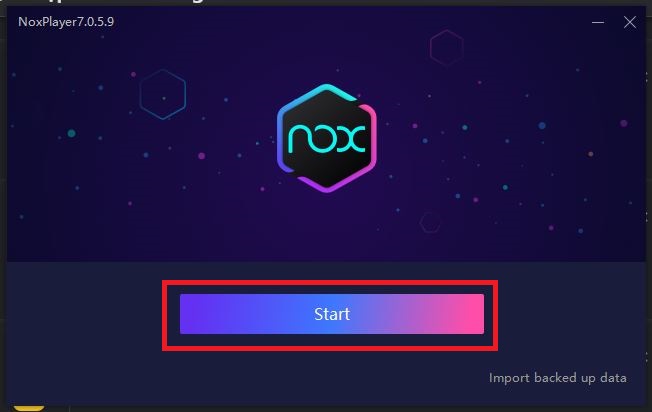This screenshot has height=412, width=652.
Task: Open Import backed up data
Action: 557,378
